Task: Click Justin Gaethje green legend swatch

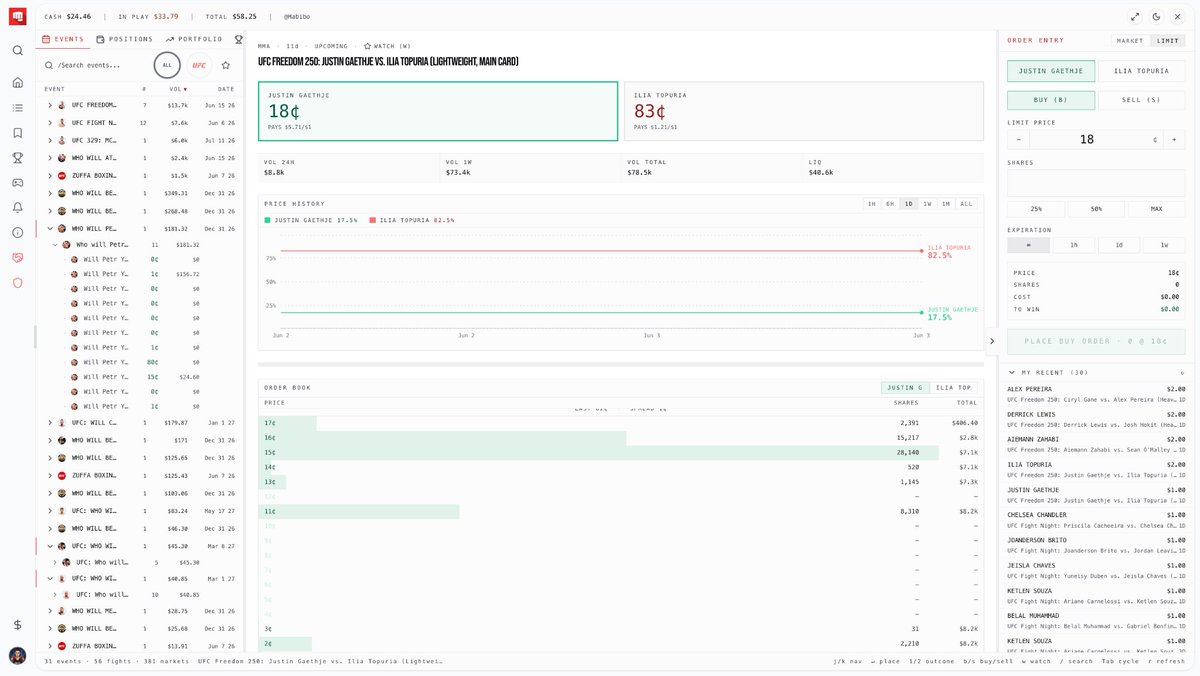Action: (x=268, y=220)
